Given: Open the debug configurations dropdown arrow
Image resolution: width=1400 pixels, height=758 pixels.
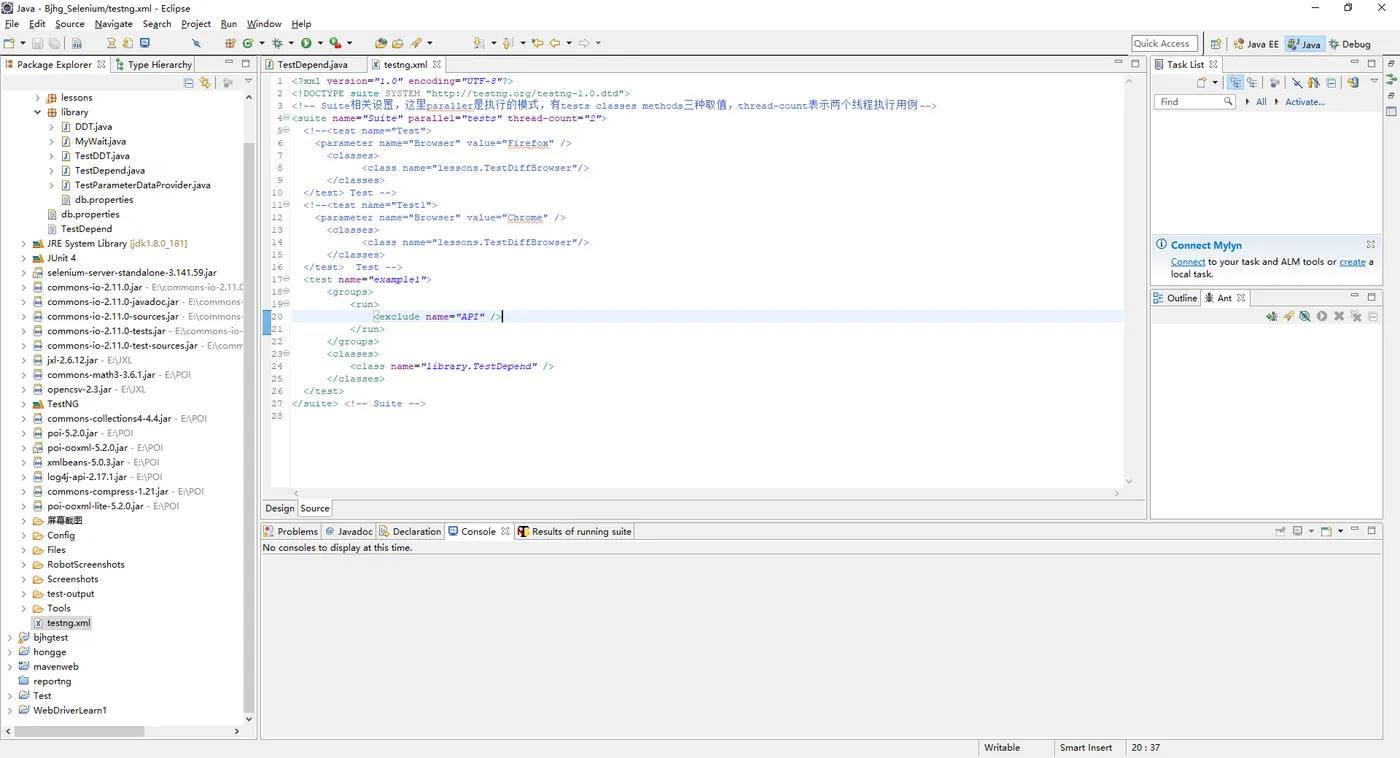Looking at the screenshot, I should click(x=291, y=43).
